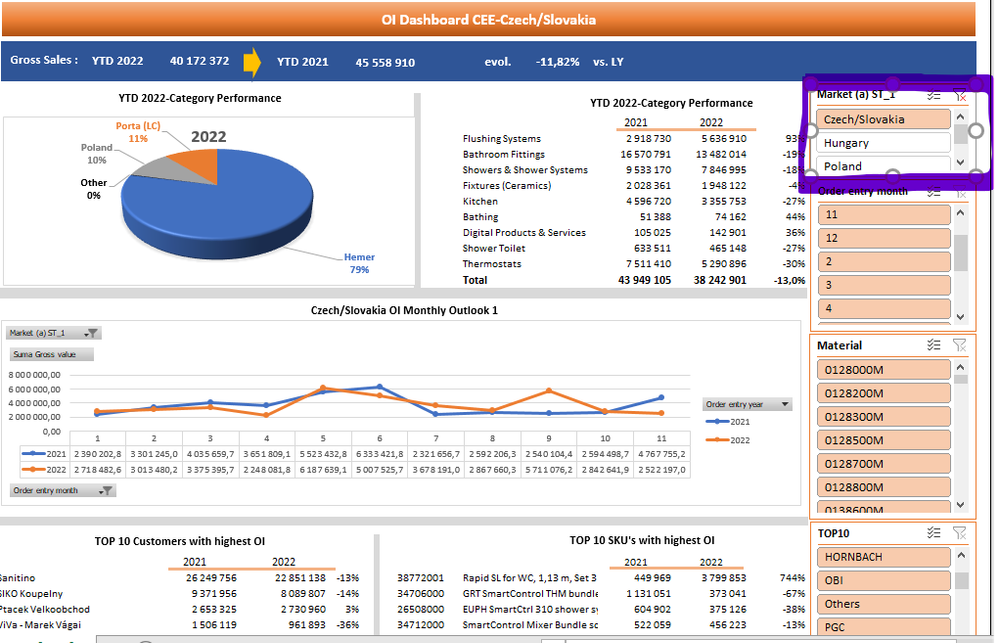Click Sanitino customer row

pyautogui.click(x=180, y=578)
